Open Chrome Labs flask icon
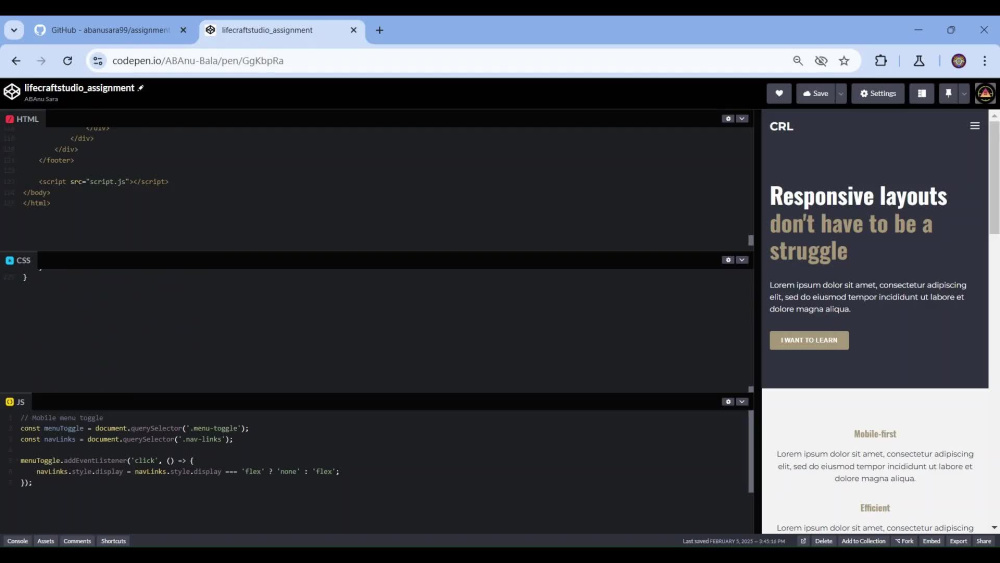The width and height of the screenshot is (1000, 563). point(919,61)
